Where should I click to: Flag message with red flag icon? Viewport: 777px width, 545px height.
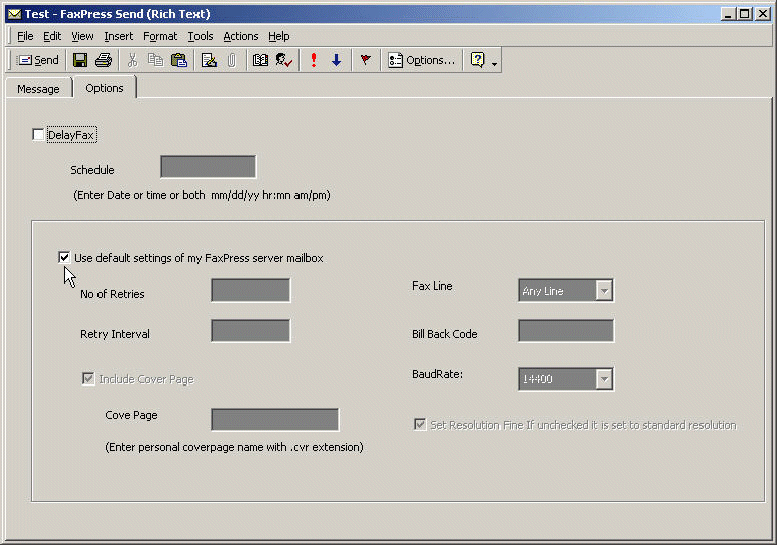point(366,60)
